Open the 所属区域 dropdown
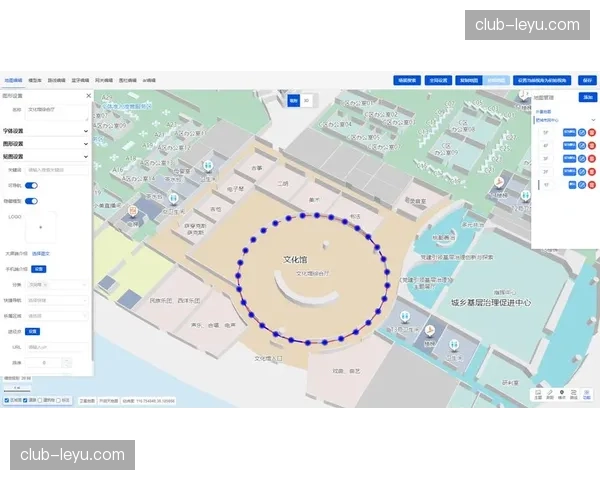 57,316
